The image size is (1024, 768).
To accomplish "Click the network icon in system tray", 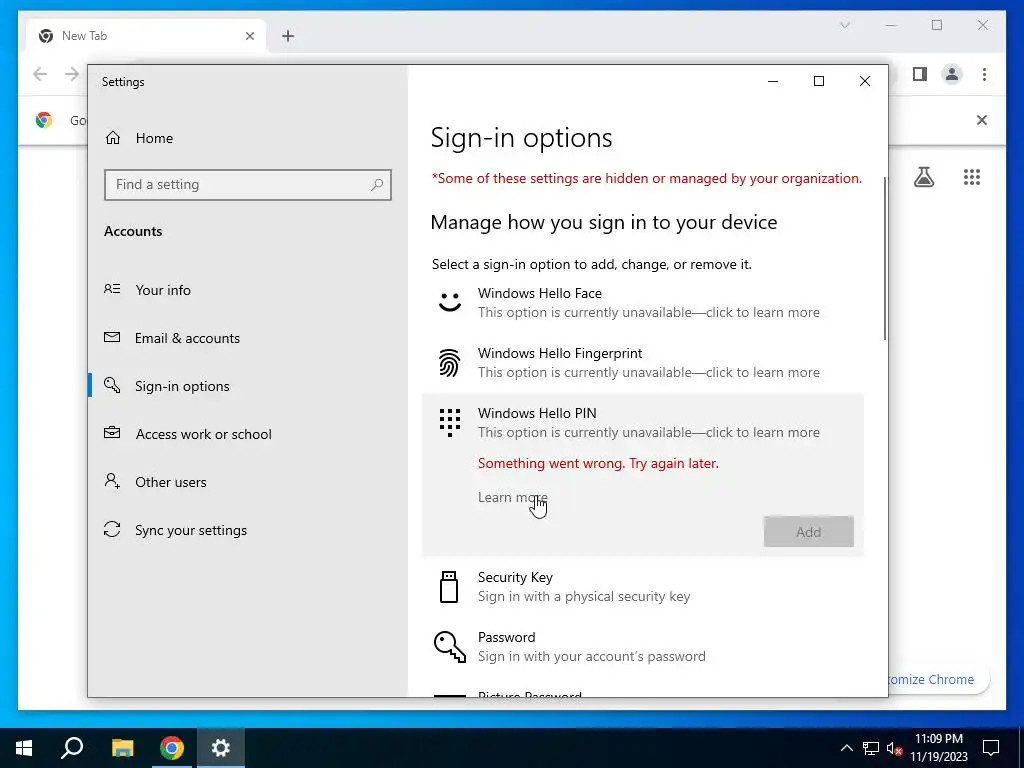I will pyautogui.click(x=871, y=748).
